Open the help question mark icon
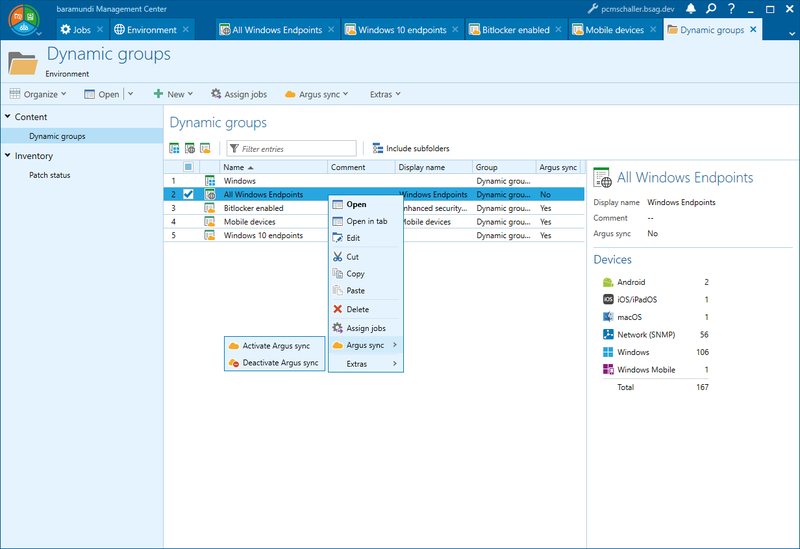The width and height of the screenshot is (800, 549). pos(731,9)
